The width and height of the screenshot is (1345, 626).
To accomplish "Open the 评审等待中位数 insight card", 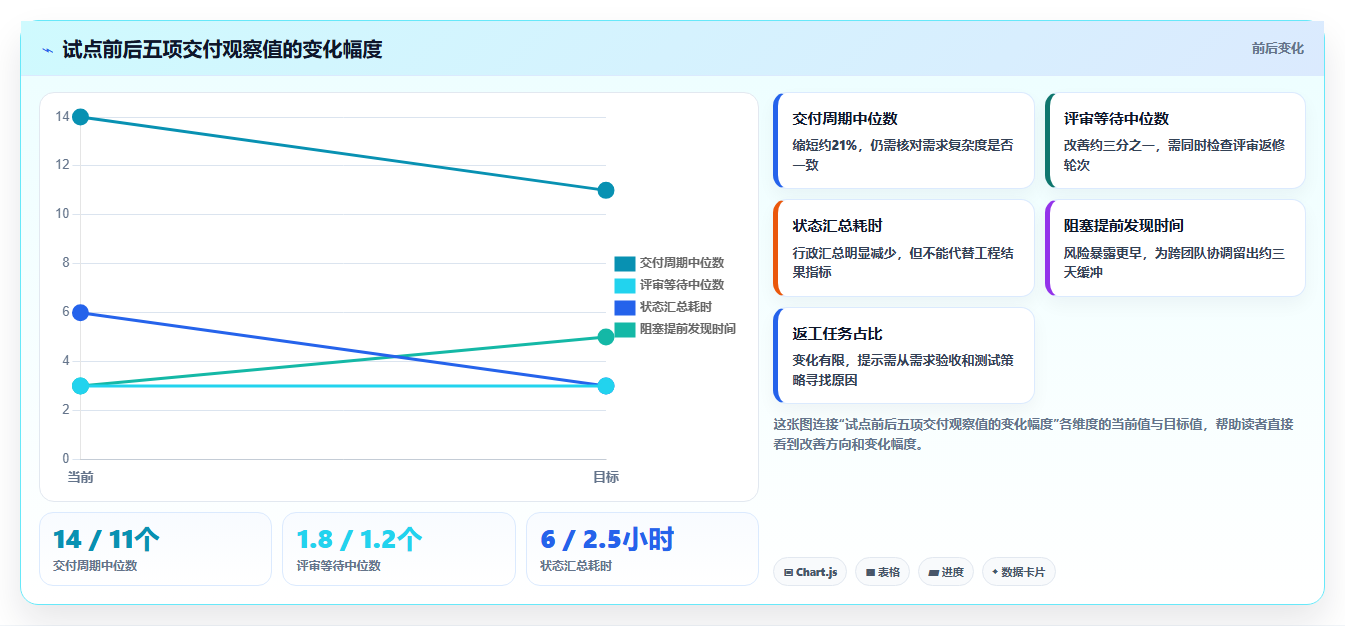I will point(1175,141).
